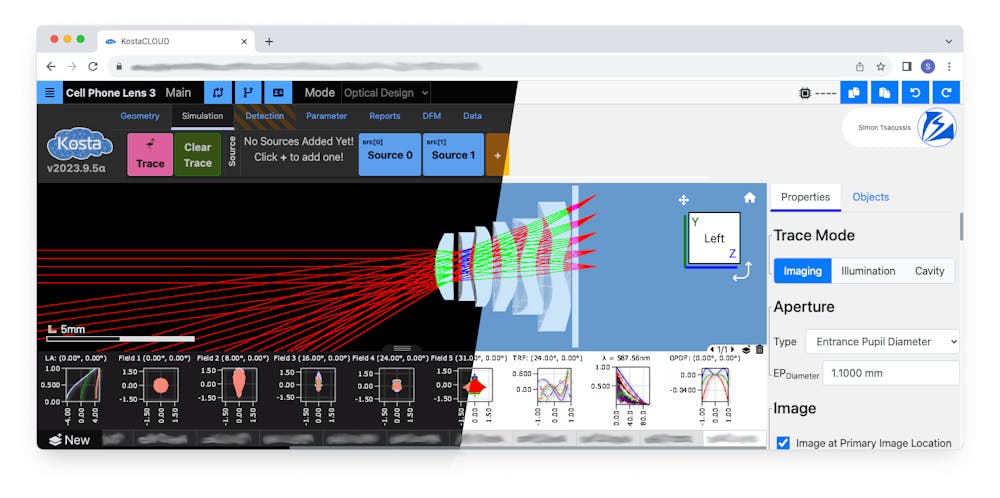
Task: Go to the previous plot page arrow
Action: coord(712,349)
